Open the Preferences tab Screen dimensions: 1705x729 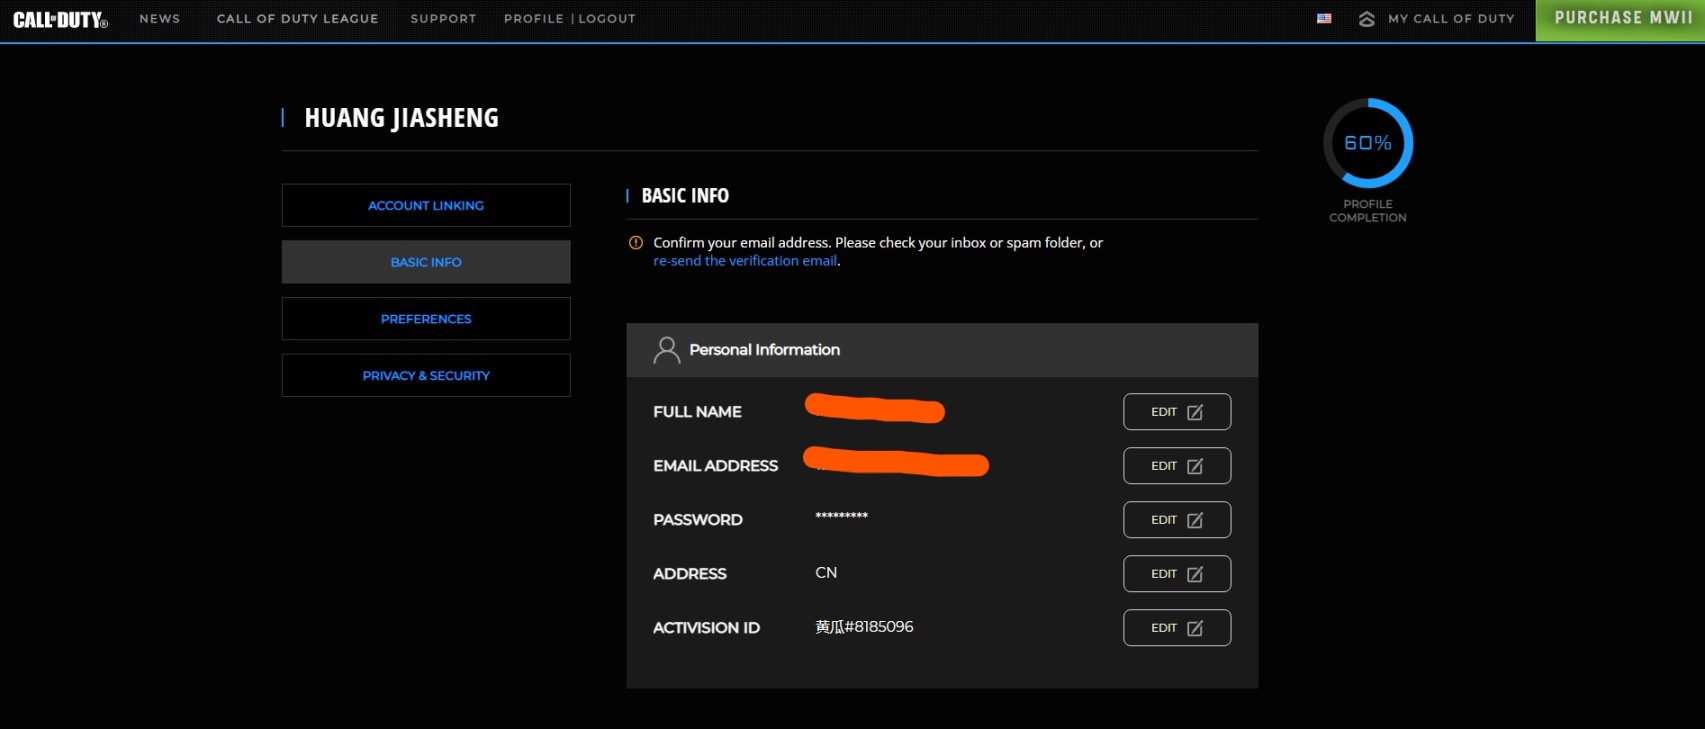click(x=426, y=319)
